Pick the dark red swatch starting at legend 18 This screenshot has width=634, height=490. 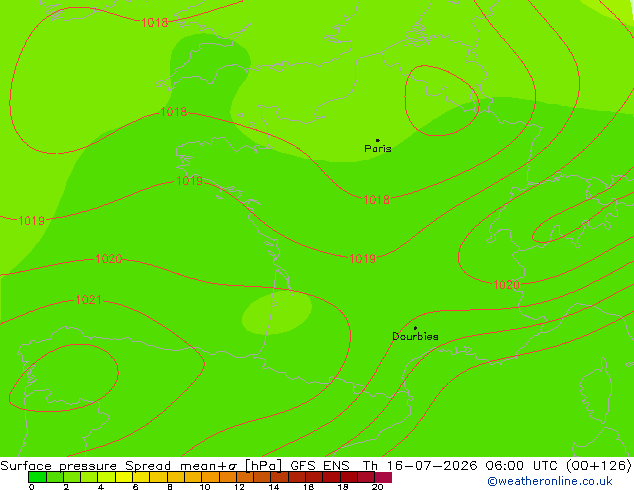[349, 477]
